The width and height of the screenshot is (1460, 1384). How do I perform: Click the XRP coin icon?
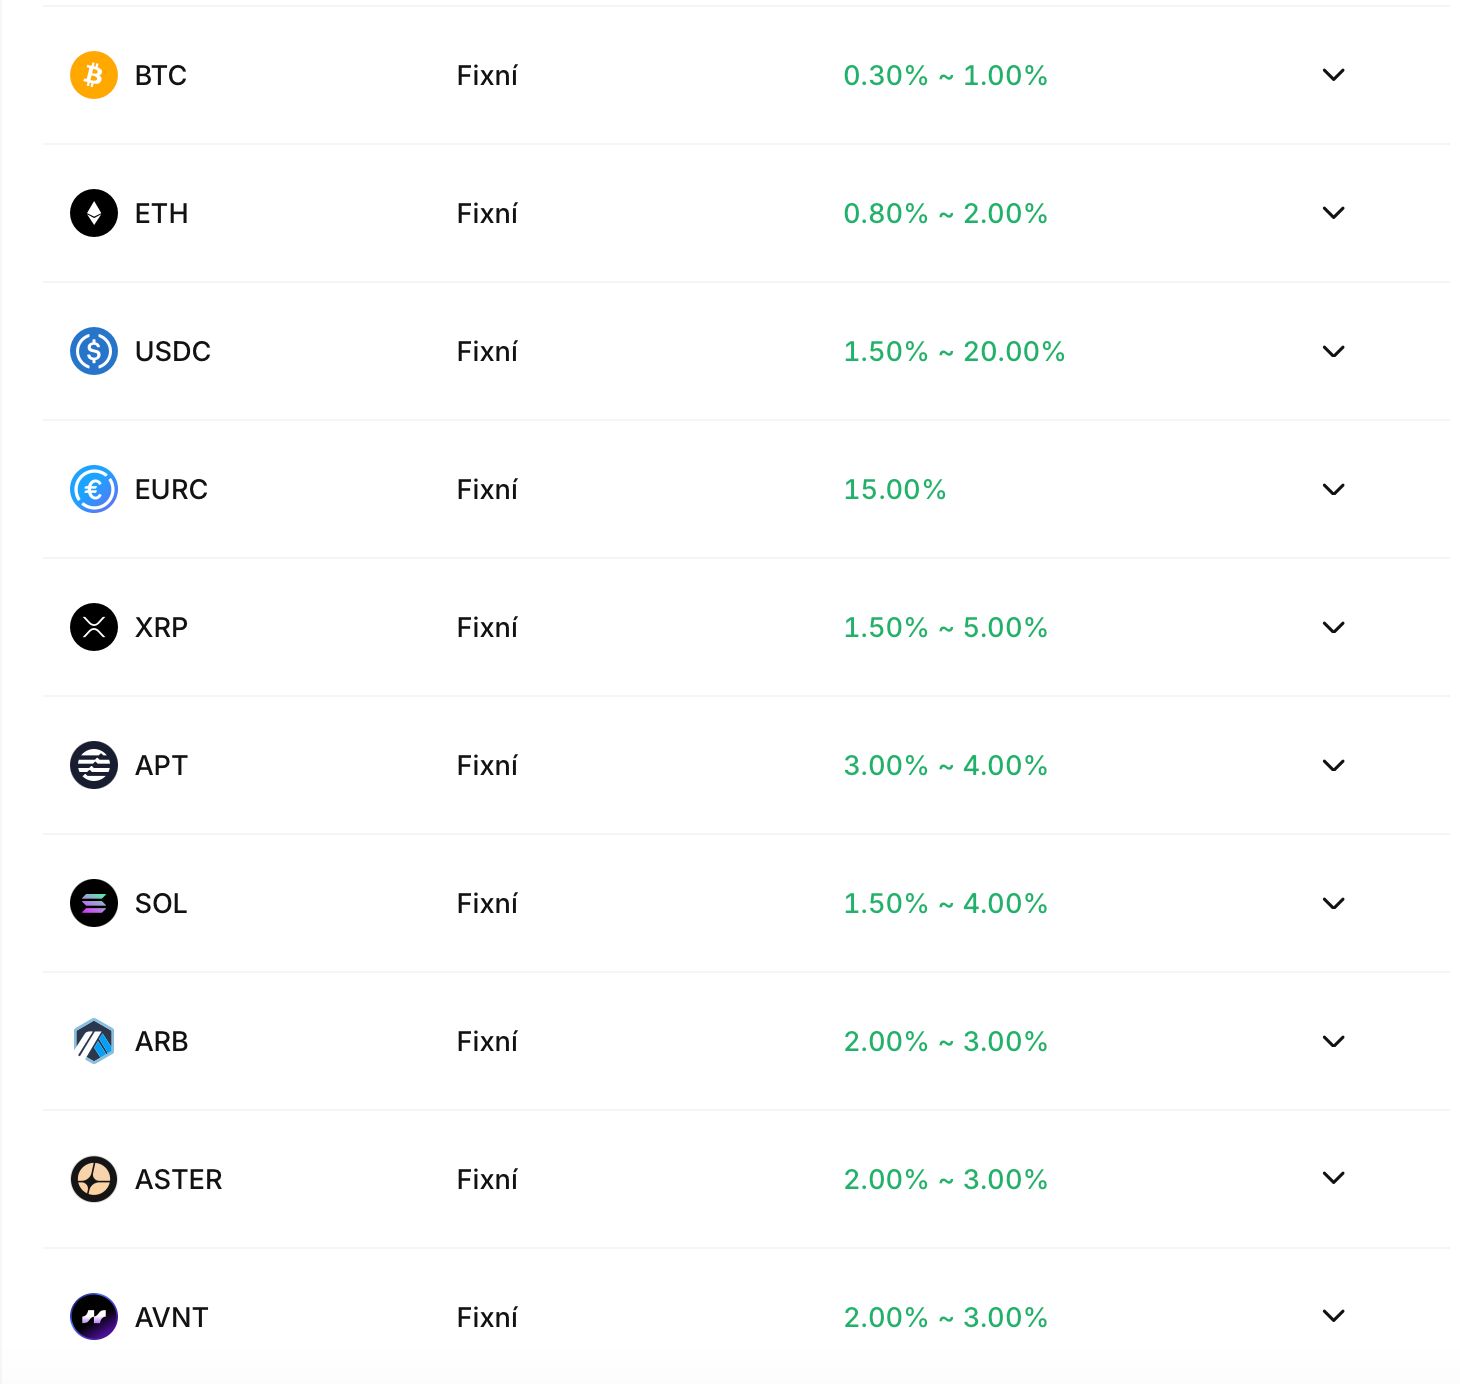(x=93, y=627)
